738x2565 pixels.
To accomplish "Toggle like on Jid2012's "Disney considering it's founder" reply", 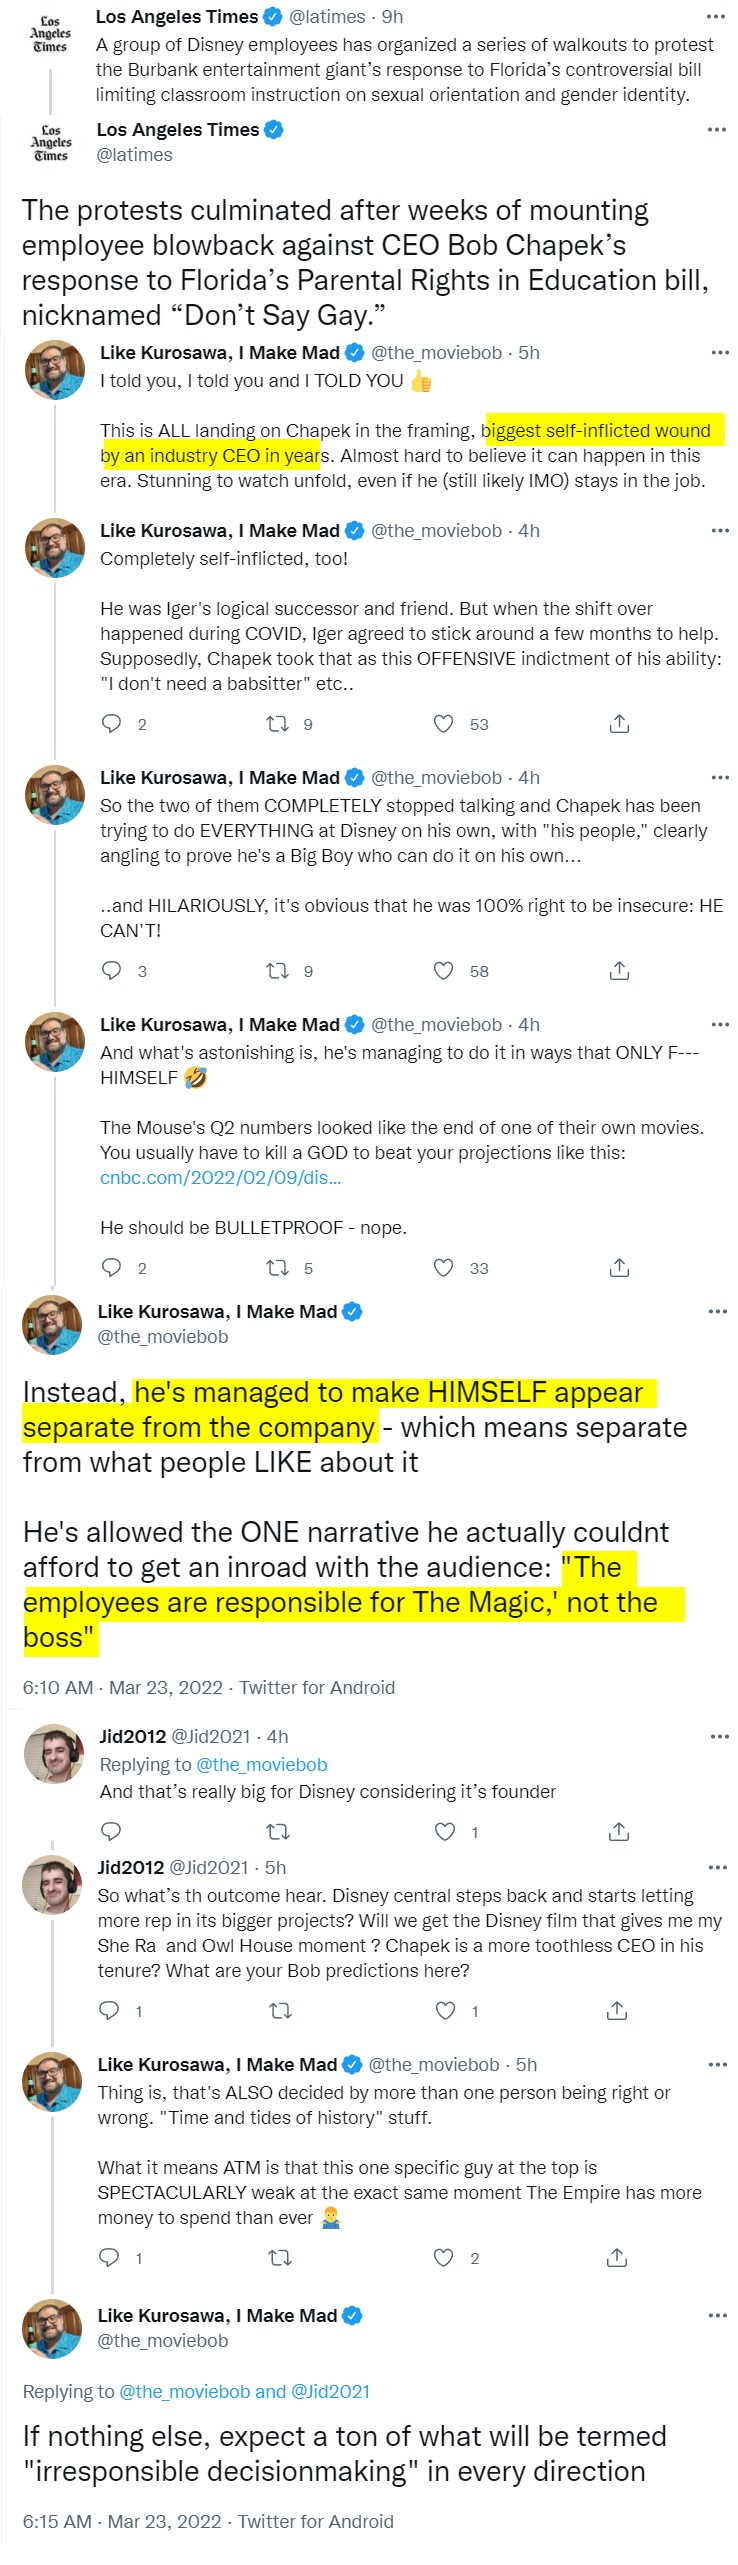I will (x=445, y=1832).
